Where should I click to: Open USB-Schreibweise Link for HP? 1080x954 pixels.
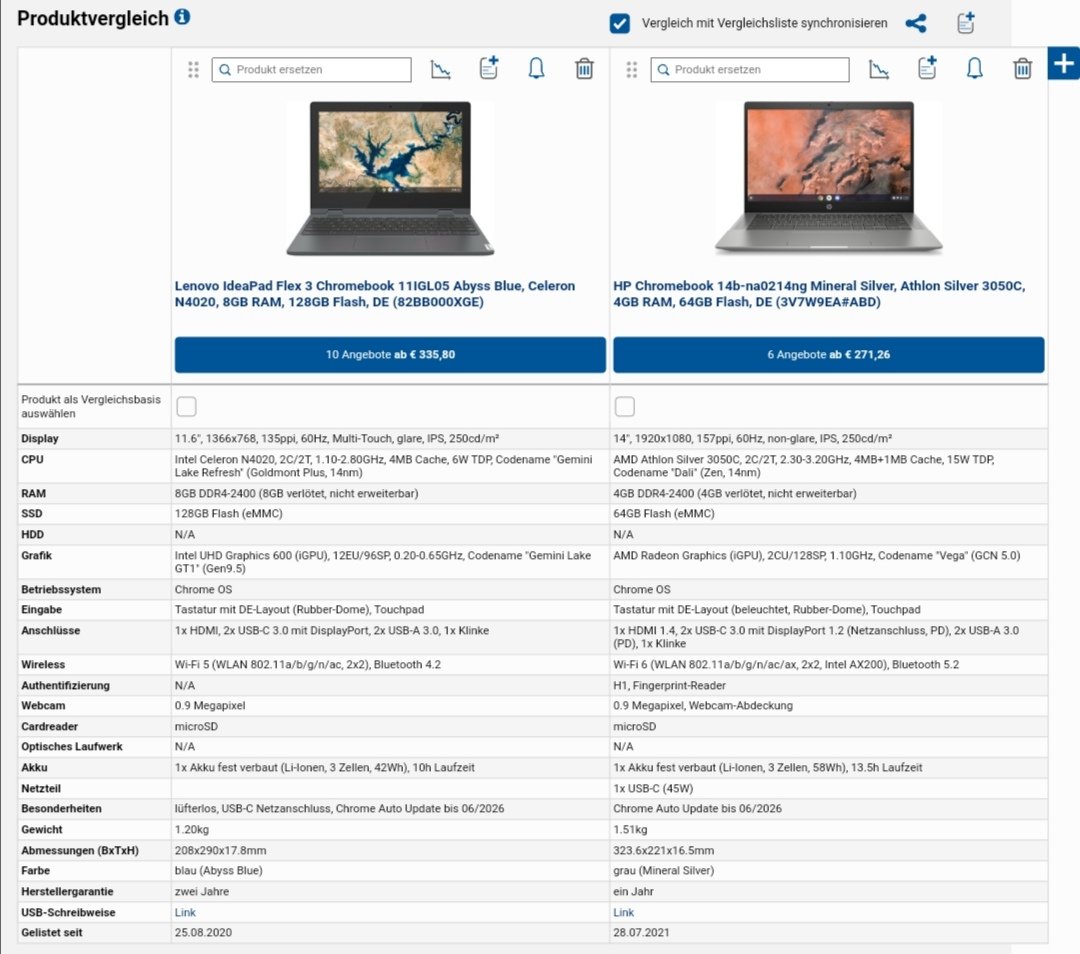pos(623,912)
